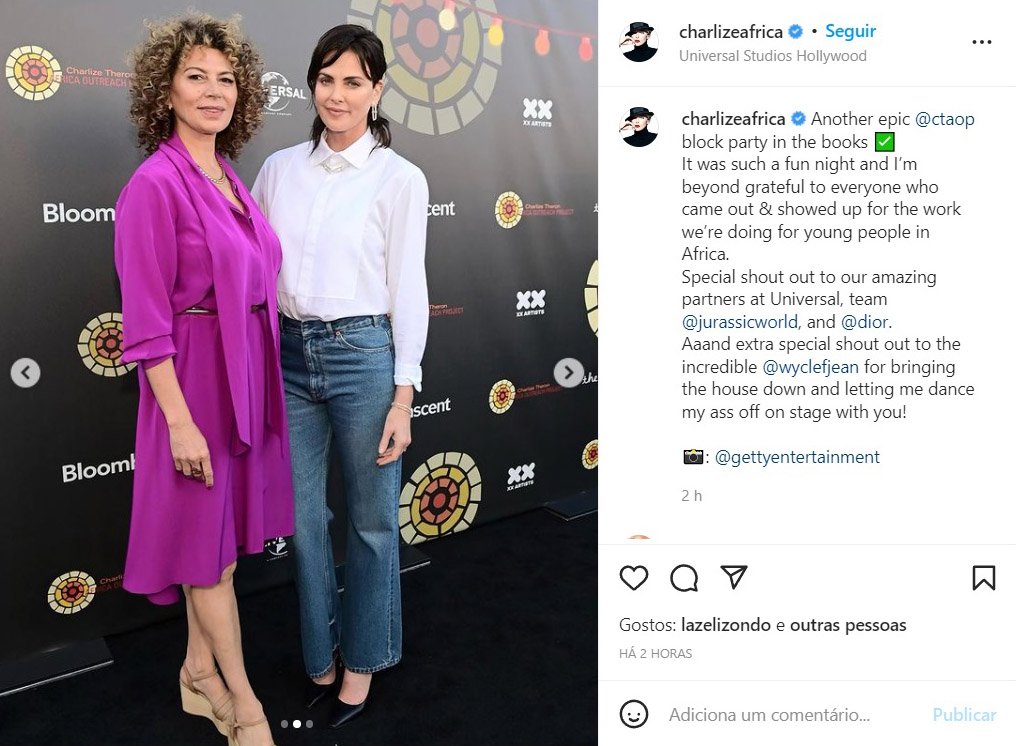Save post with bookmark icon
Image resolution: width=1016 pixels, height=746 pixels.
pos(983,577)
